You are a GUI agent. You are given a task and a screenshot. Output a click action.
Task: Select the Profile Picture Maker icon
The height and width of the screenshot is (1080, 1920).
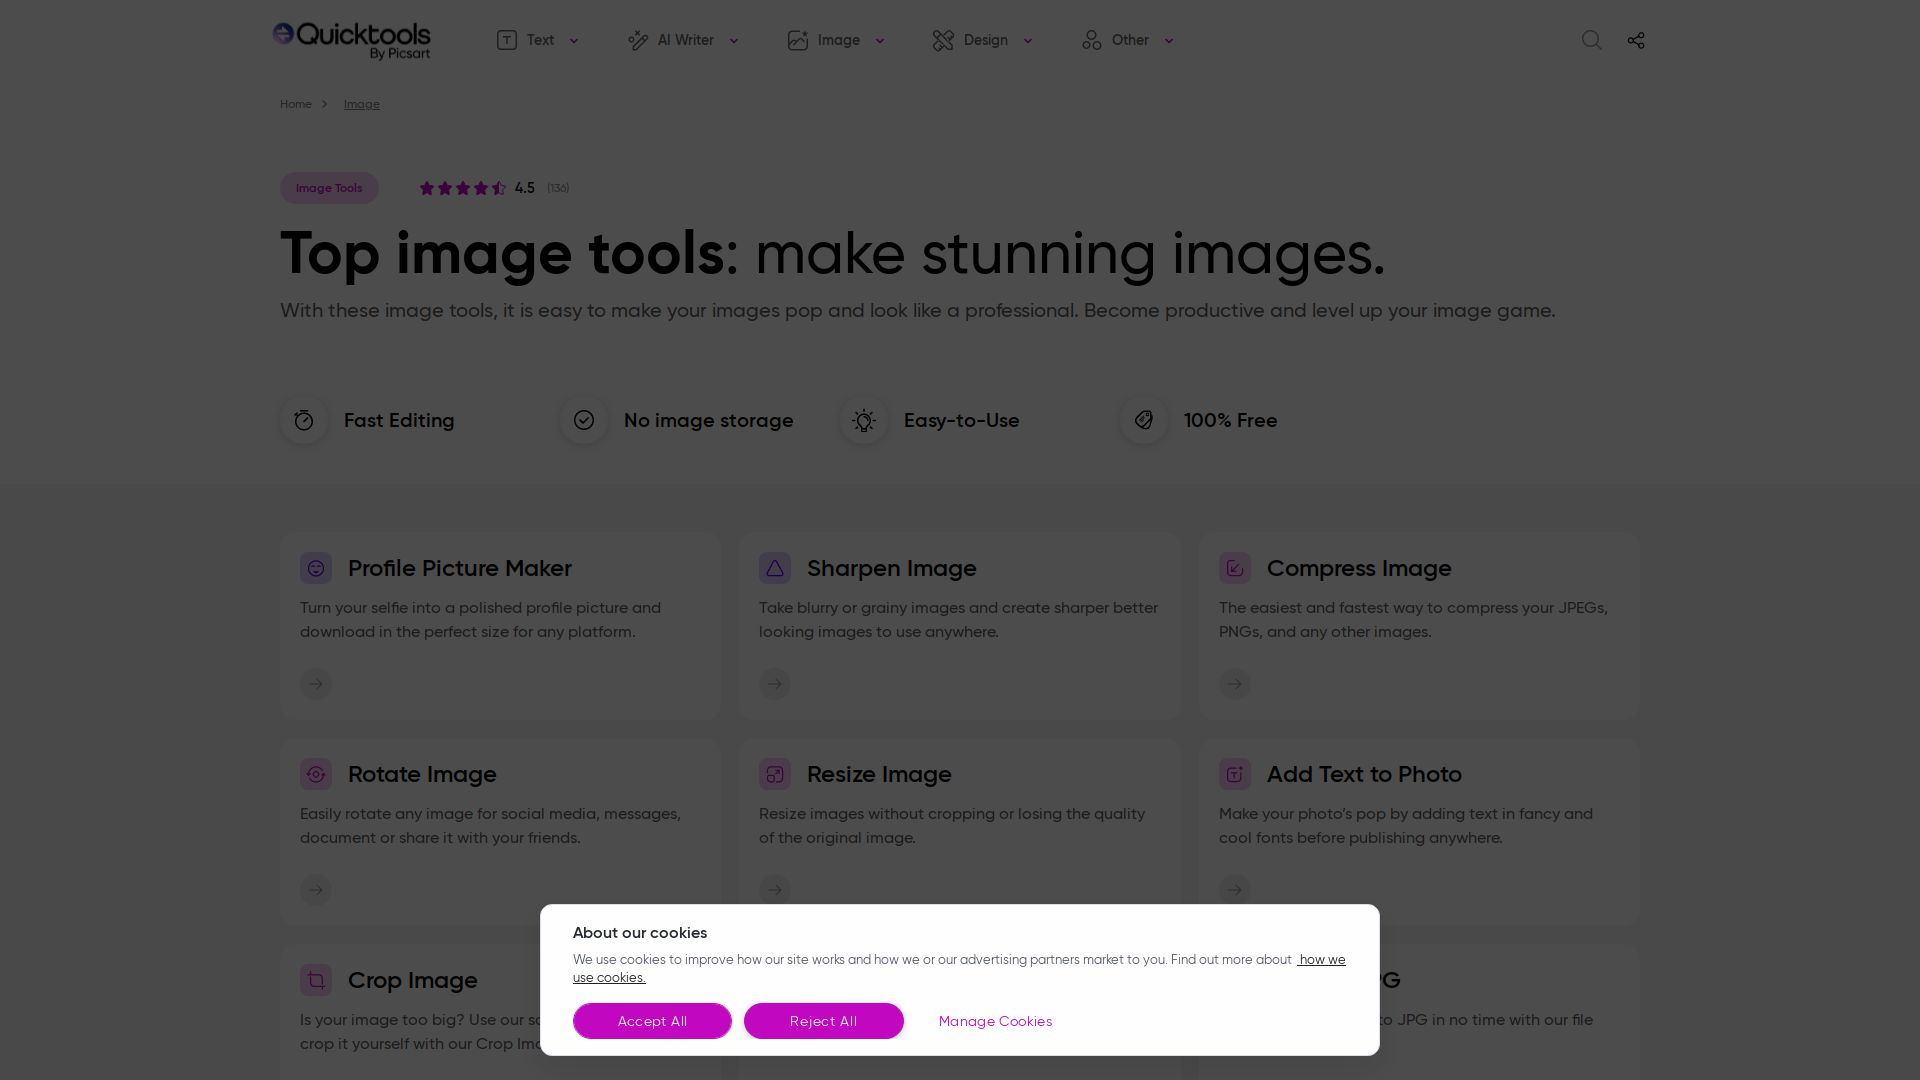click(316, 567)
